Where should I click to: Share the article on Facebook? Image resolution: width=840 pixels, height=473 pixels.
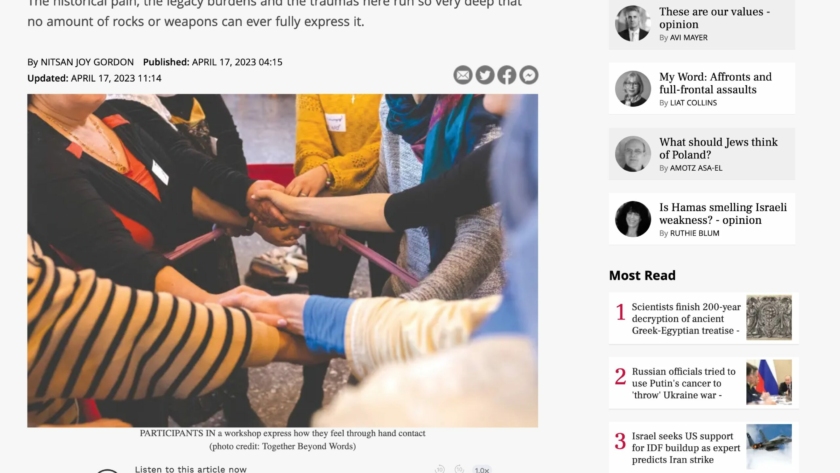(507, 75)
